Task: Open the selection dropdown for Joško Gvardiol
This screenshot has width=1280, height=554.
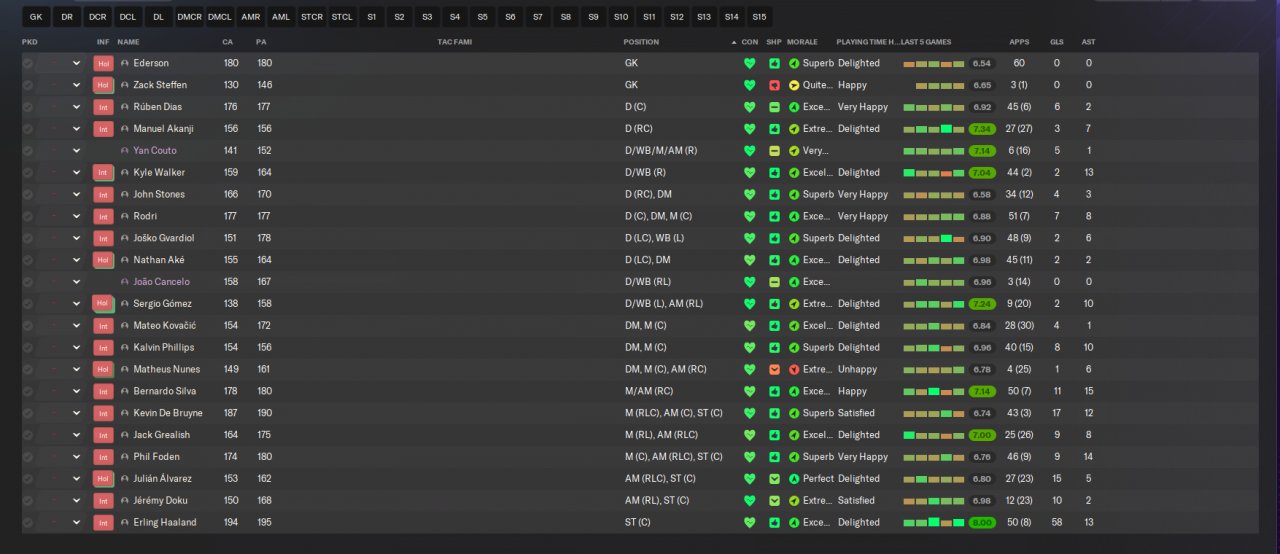Action: [76, 238]
